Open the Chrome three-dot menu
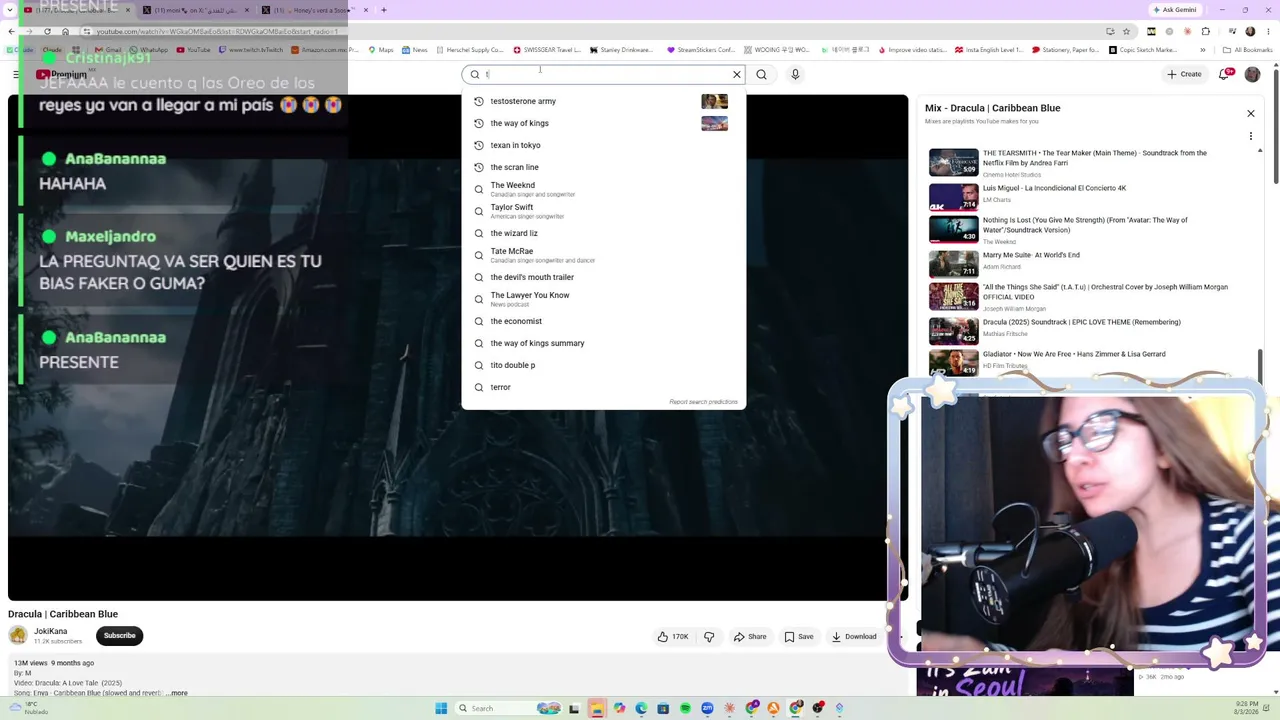The width and height of the screenshot is (1280, 720). pos(1268,31)
